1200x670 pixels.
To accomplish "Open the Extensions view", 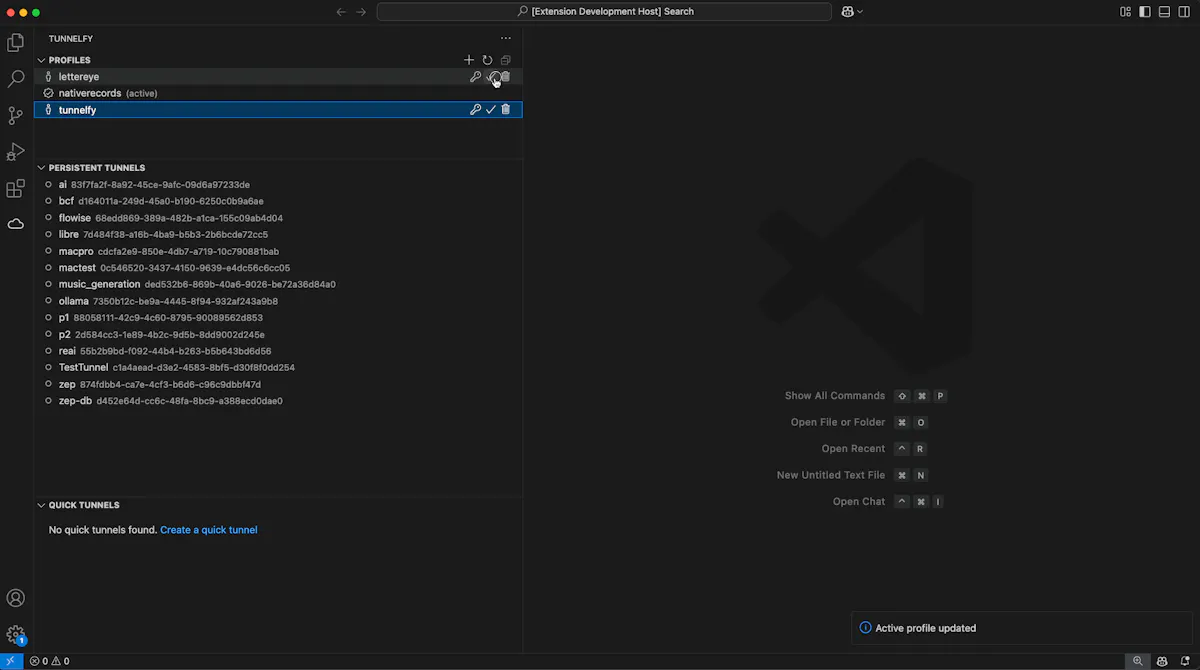I will click(16, 188).
